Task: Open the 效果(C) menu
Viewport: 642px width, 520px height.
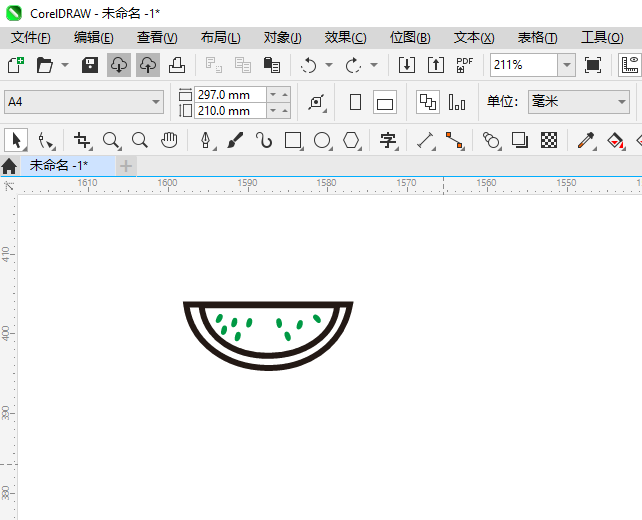Action: [346, 38]
